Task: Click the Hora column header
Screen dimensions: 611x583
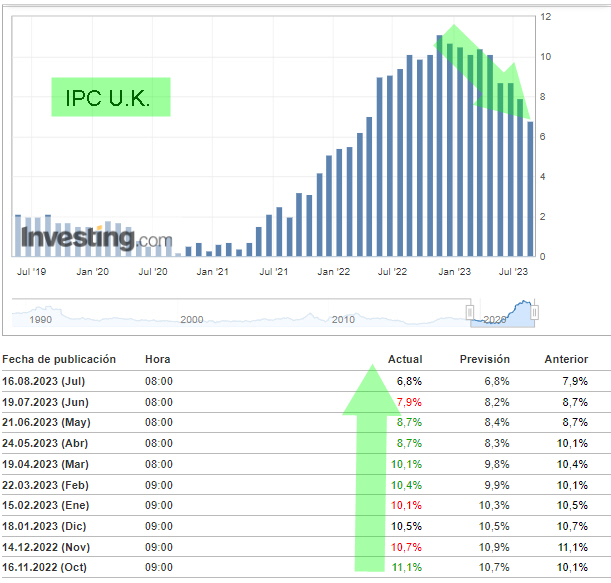Action: click(x=157, y=359)
